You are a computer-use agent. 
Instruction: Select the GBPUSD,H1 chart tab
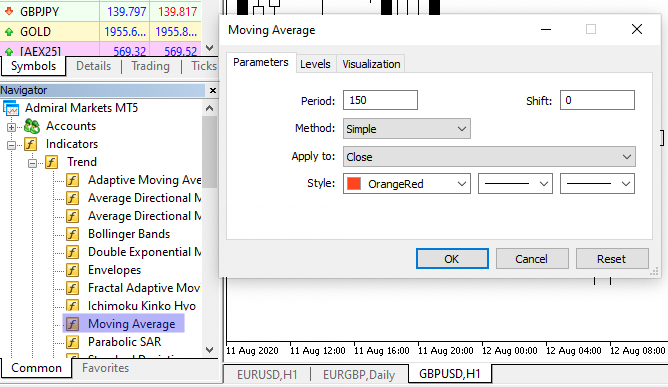[450, 374]
